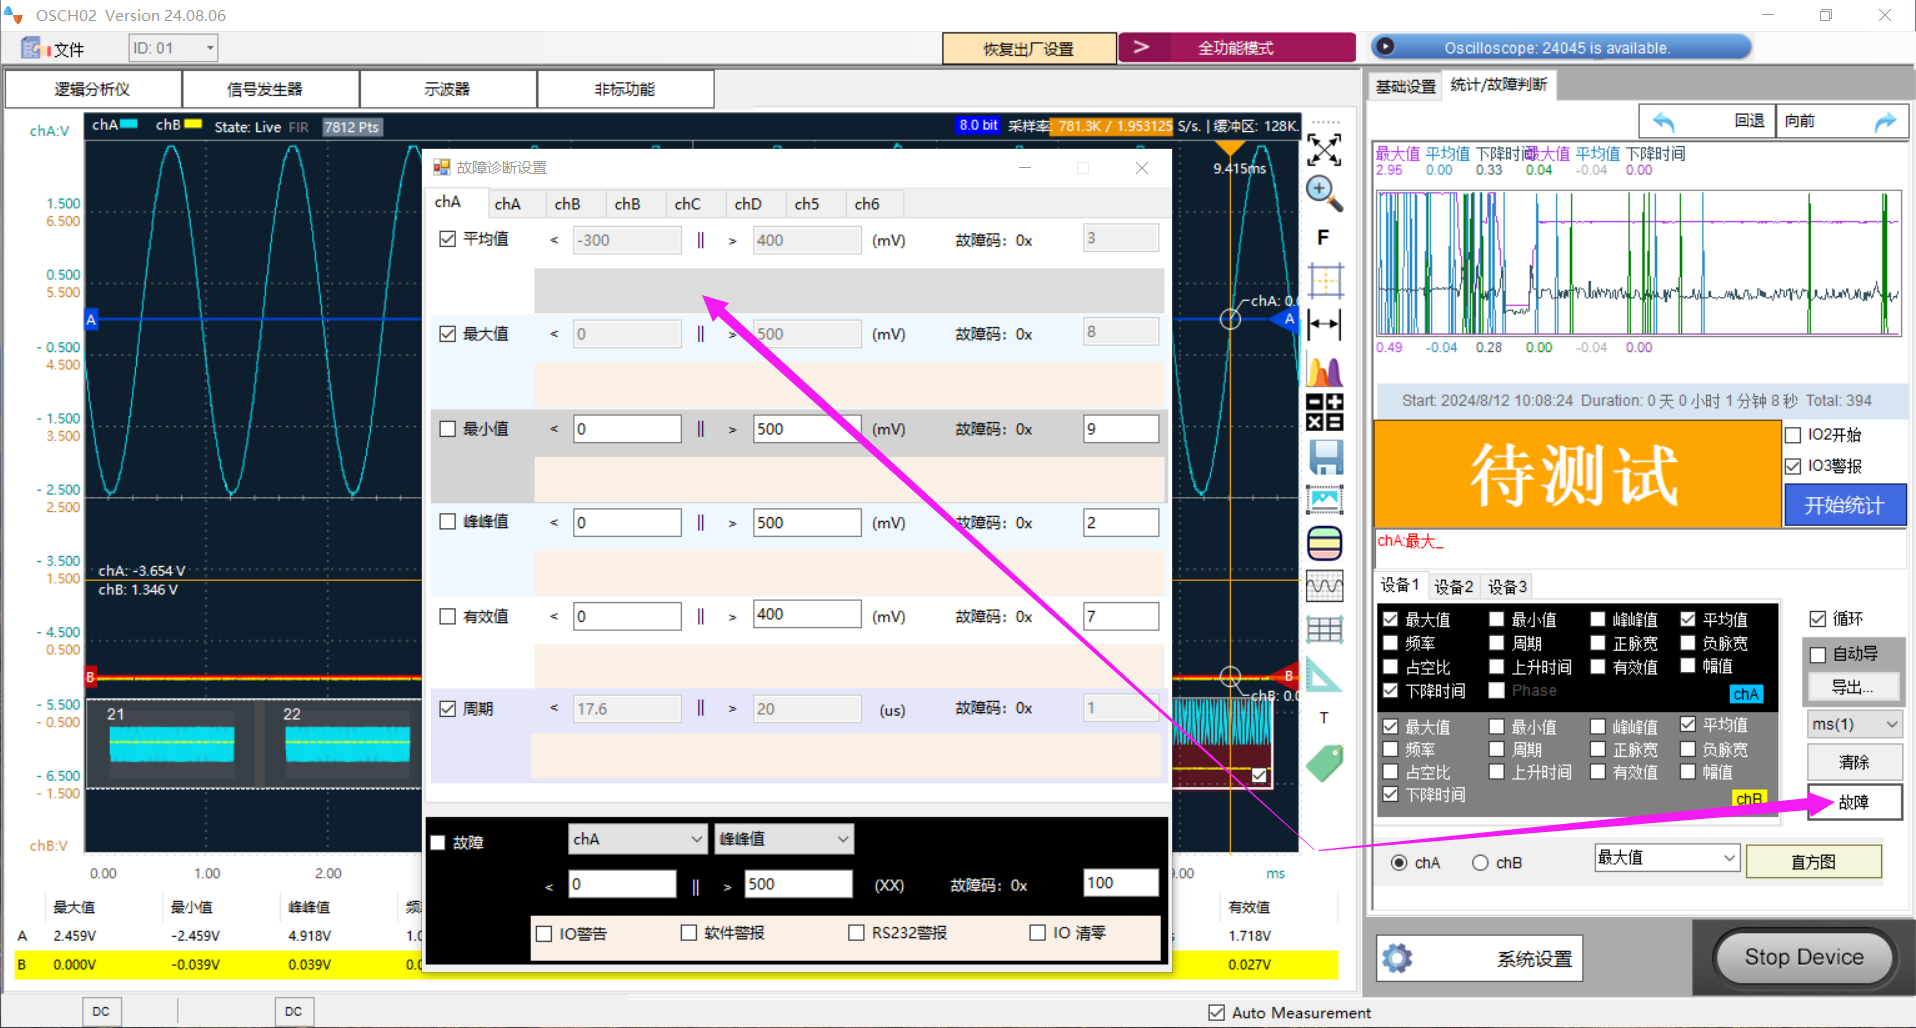Click the 峰峰值 upper limit input field
Image resolution: width=1916 pixels, height=1028 pixels.
pyautogui.click(x=806, y=523)
